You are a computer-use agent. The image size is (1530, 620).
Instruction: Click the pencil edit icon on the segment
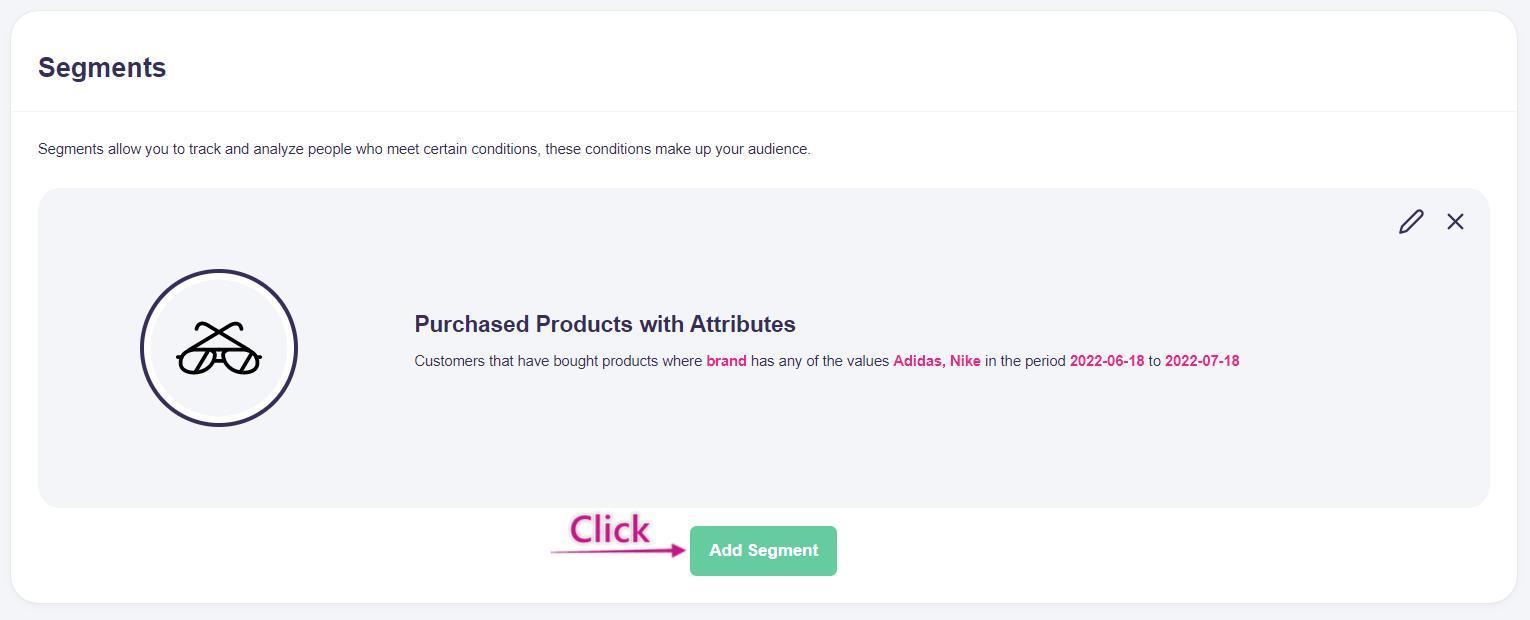pos(1410,222)
